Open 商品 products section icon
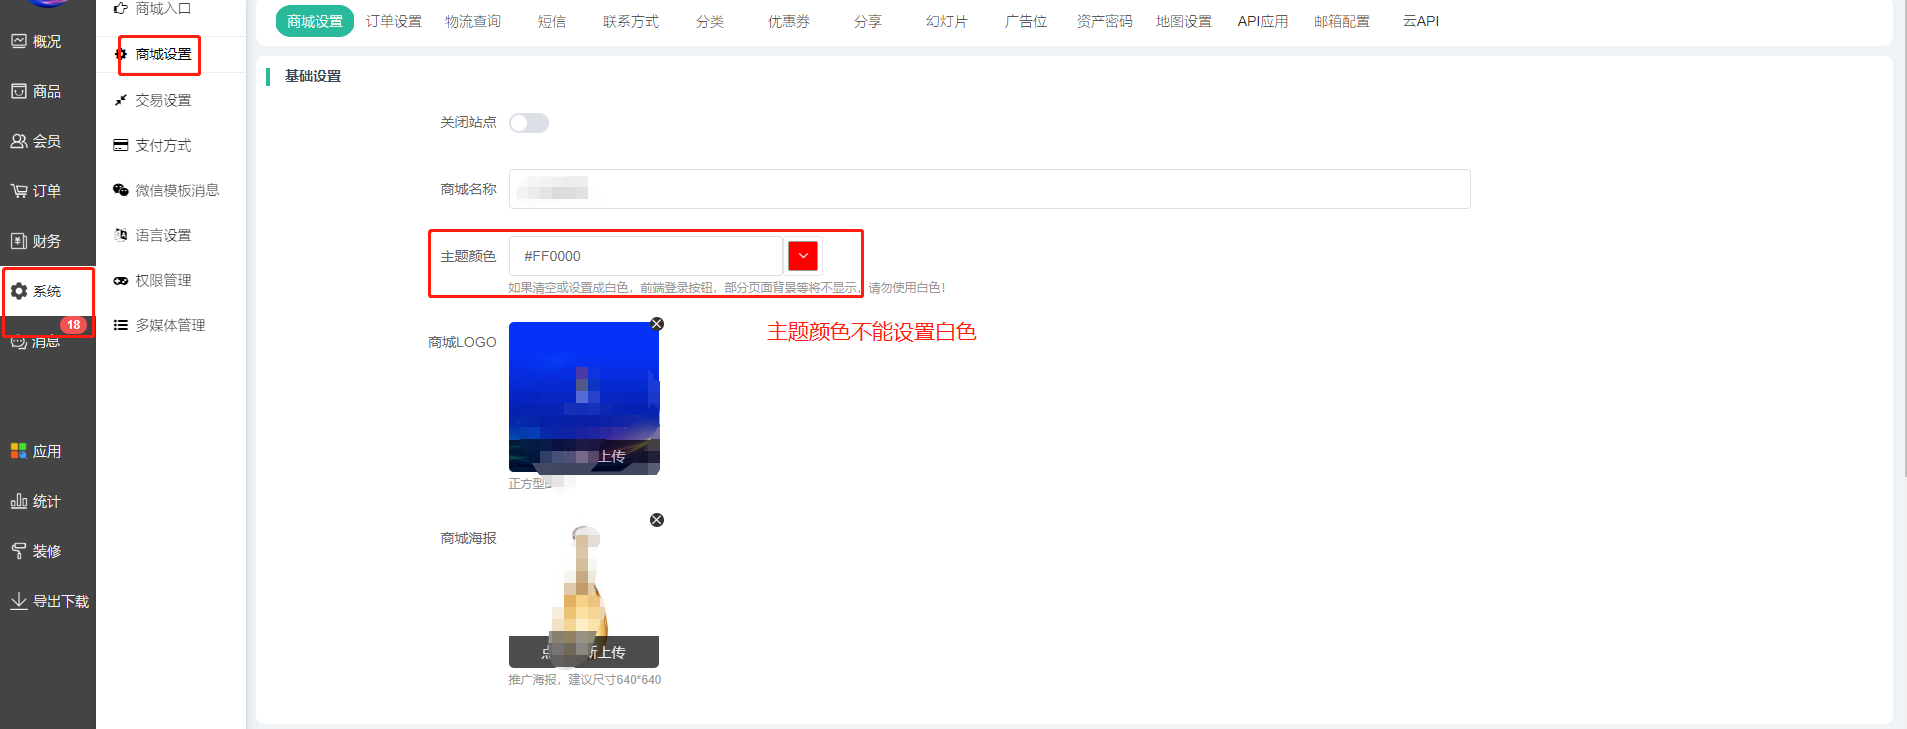Viewport: 1907px width, 729px height. point(19,91)
